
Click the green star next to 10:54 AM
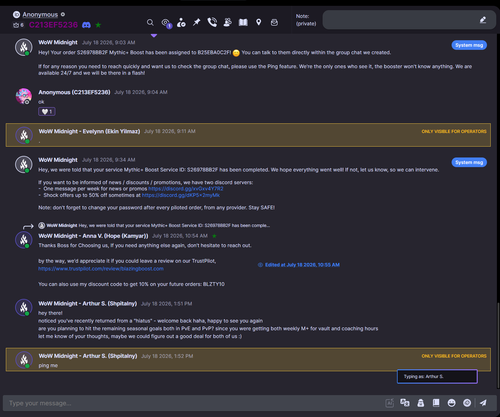tap(214, 236)
